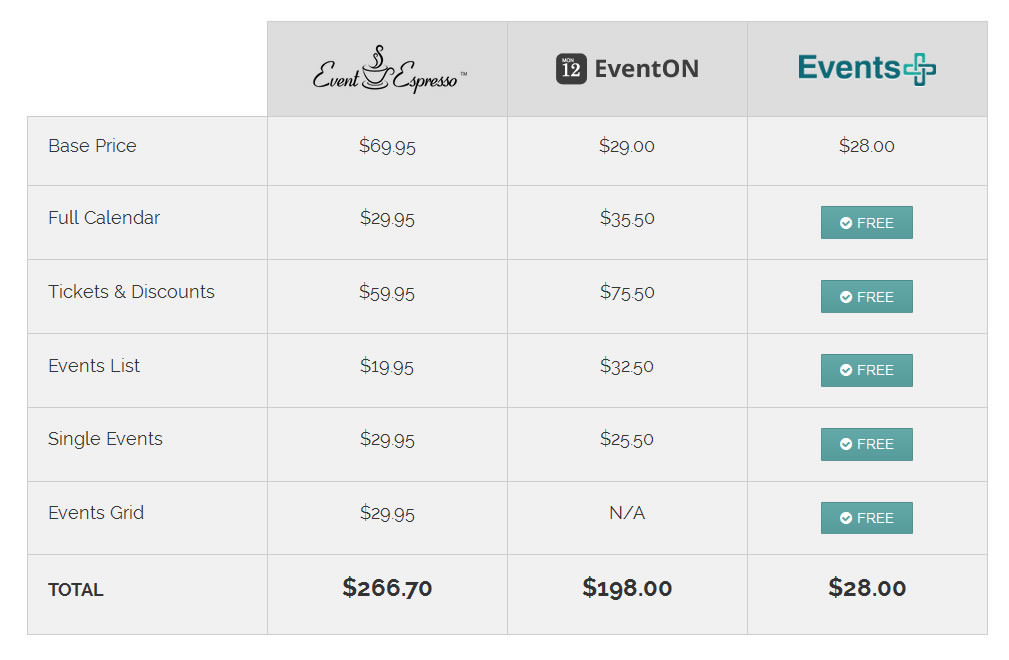Click the N/A cell for EventON

[x=627, y=513]
